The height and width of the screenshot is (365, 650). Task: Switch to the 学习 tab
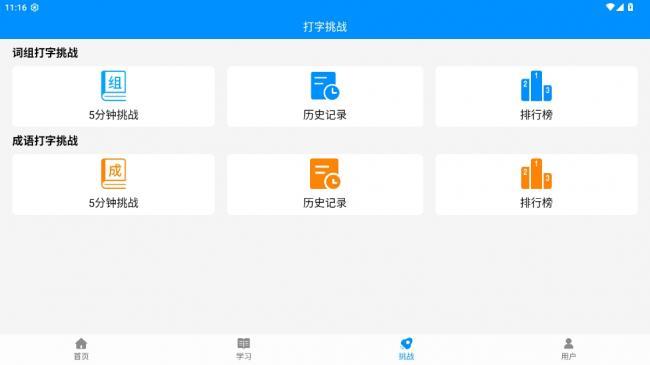point(244,349)
